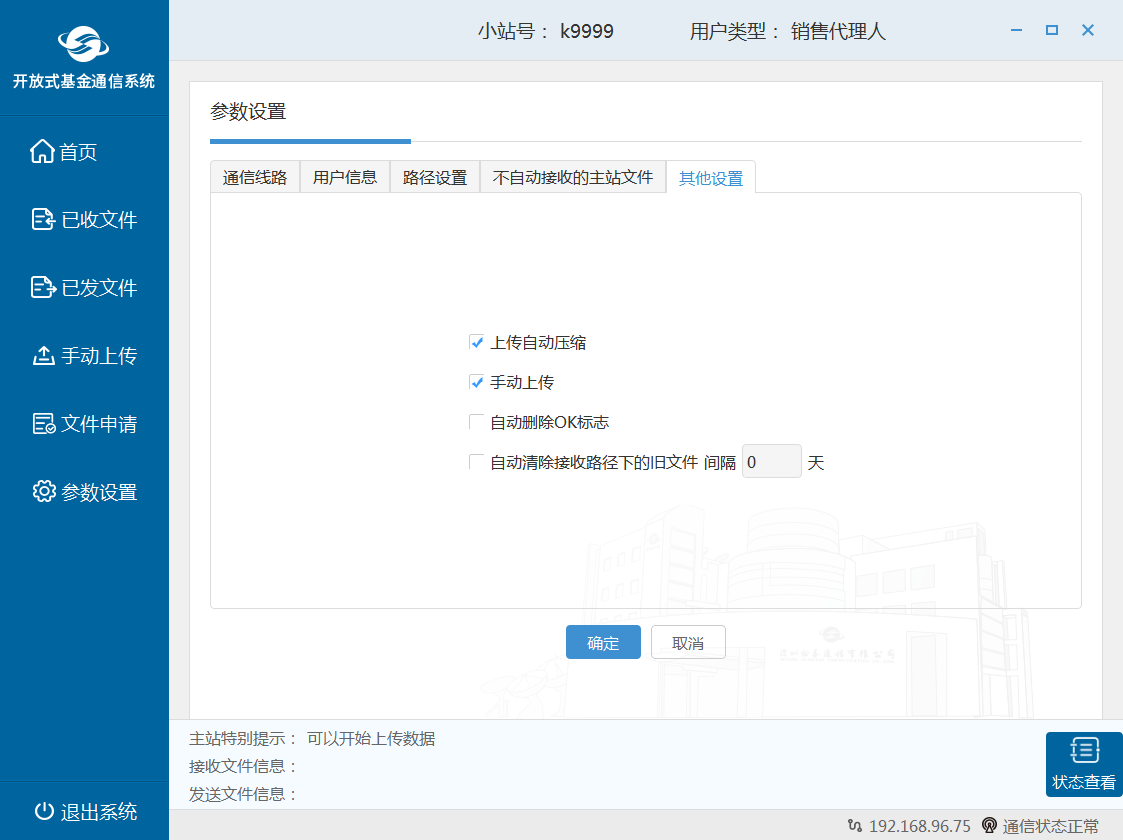Click the 销售代理人 user type text
Viewport: 1123px width, 840px height.
pos(838,31)
